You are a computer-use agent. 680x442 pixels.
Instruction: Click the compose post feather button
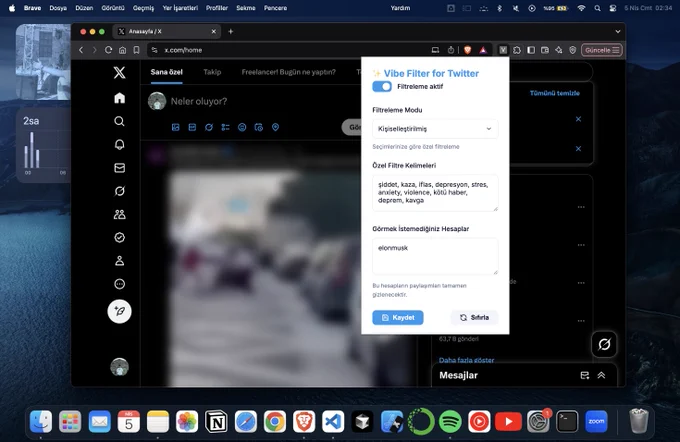point(120,311)
